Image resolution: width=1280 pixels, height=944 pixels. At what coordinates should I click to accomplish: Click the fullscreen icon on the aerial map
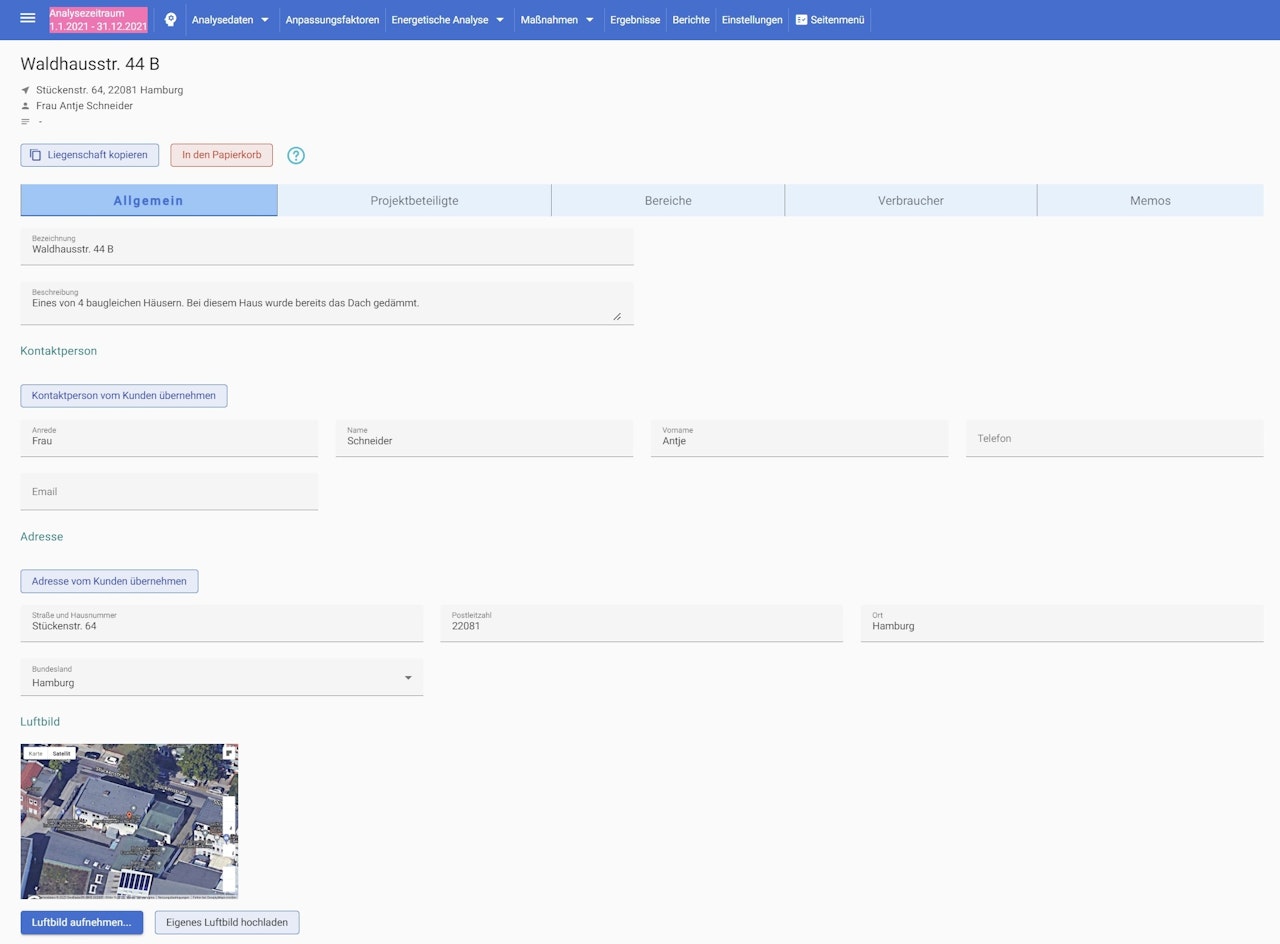tap(228, 753)
